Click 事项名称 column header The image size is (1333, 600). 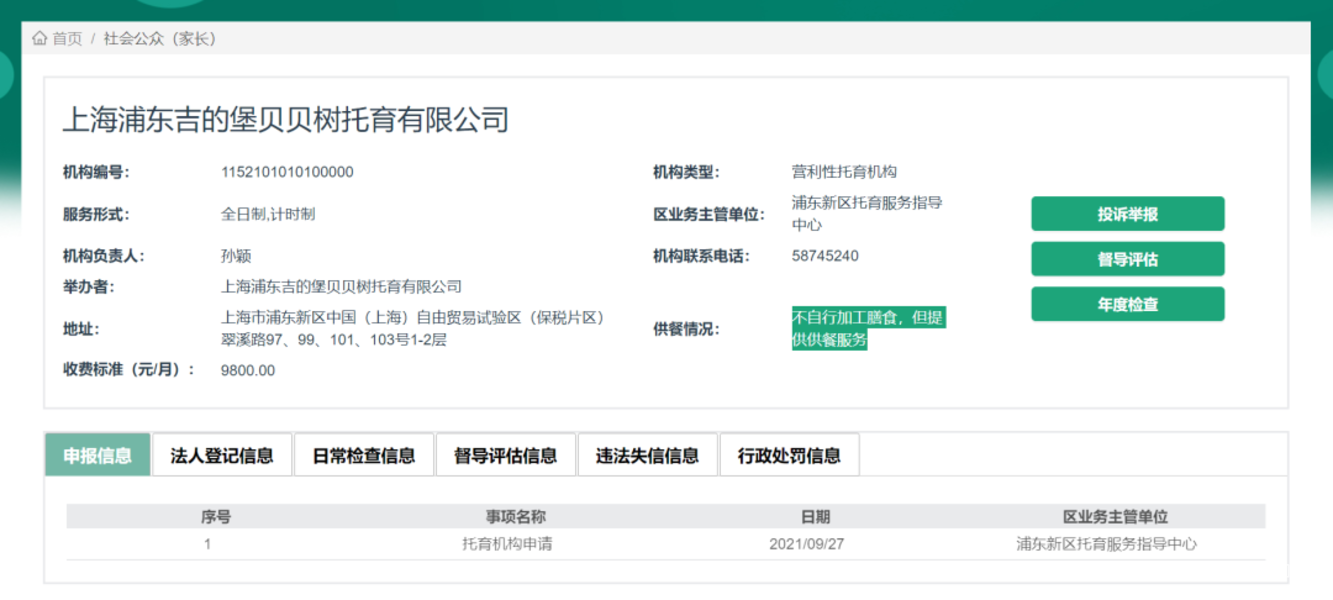click(516, 517)
